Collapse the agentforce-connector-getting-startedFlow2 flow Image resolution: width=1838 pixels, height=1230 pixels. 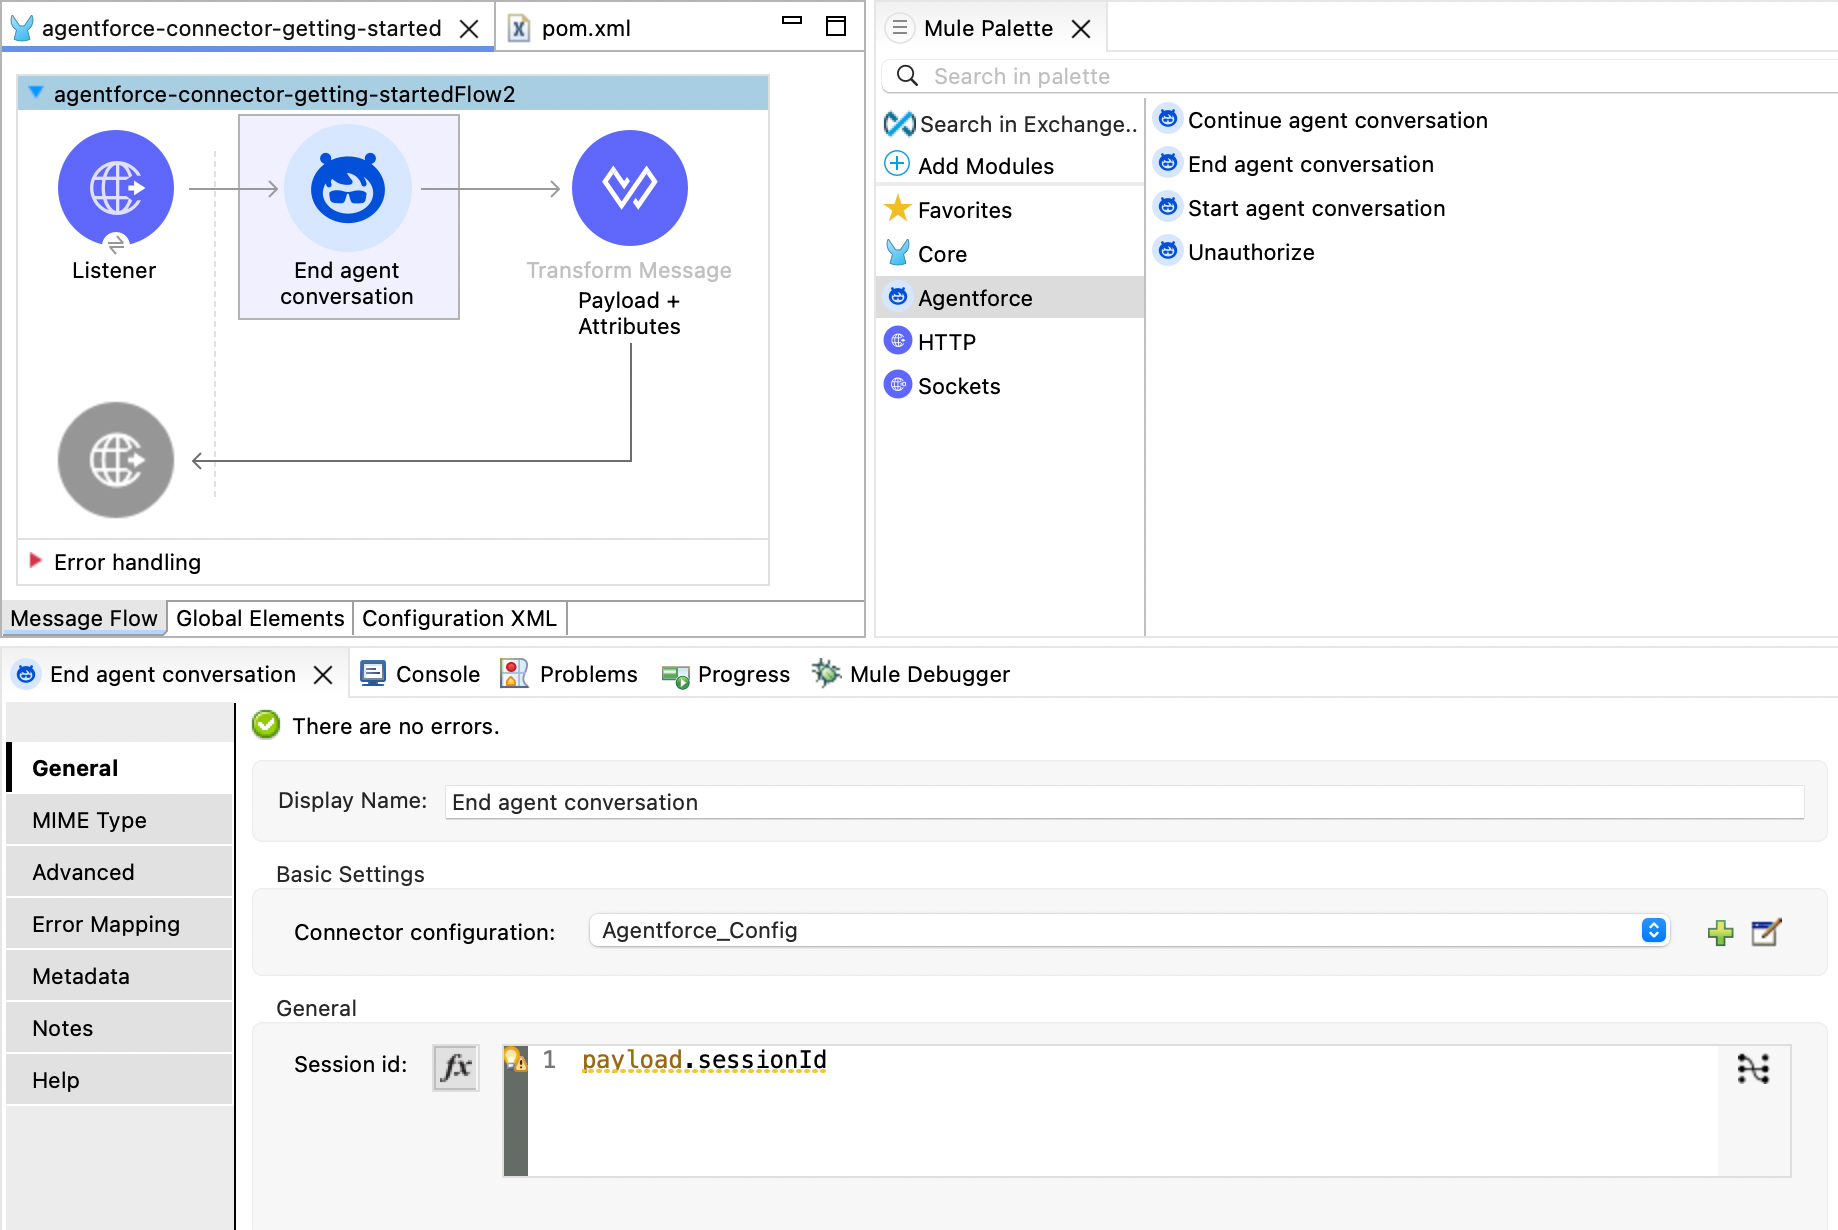click(36, 93)
